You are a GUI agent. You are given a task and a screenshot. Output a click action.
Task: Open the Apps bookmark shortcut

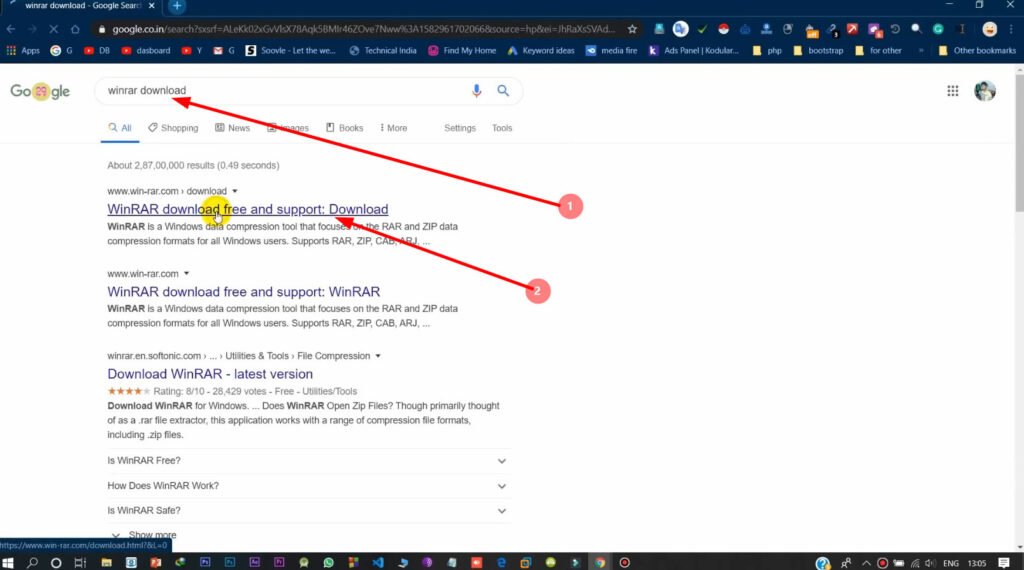pyautogui.click(x=23, y=50)
